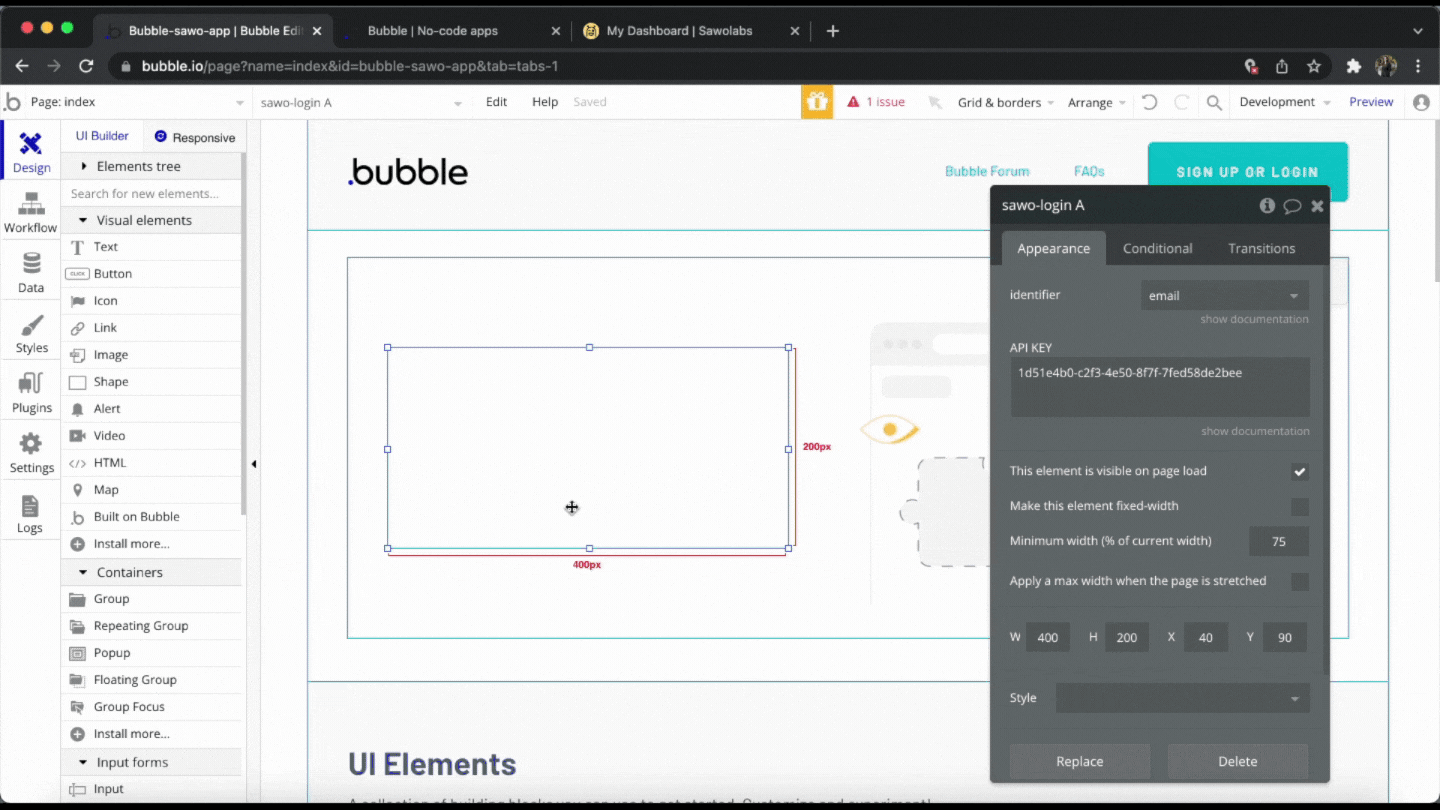Select the Image element
Screen dimensions: 1440x810
[152, 354]
